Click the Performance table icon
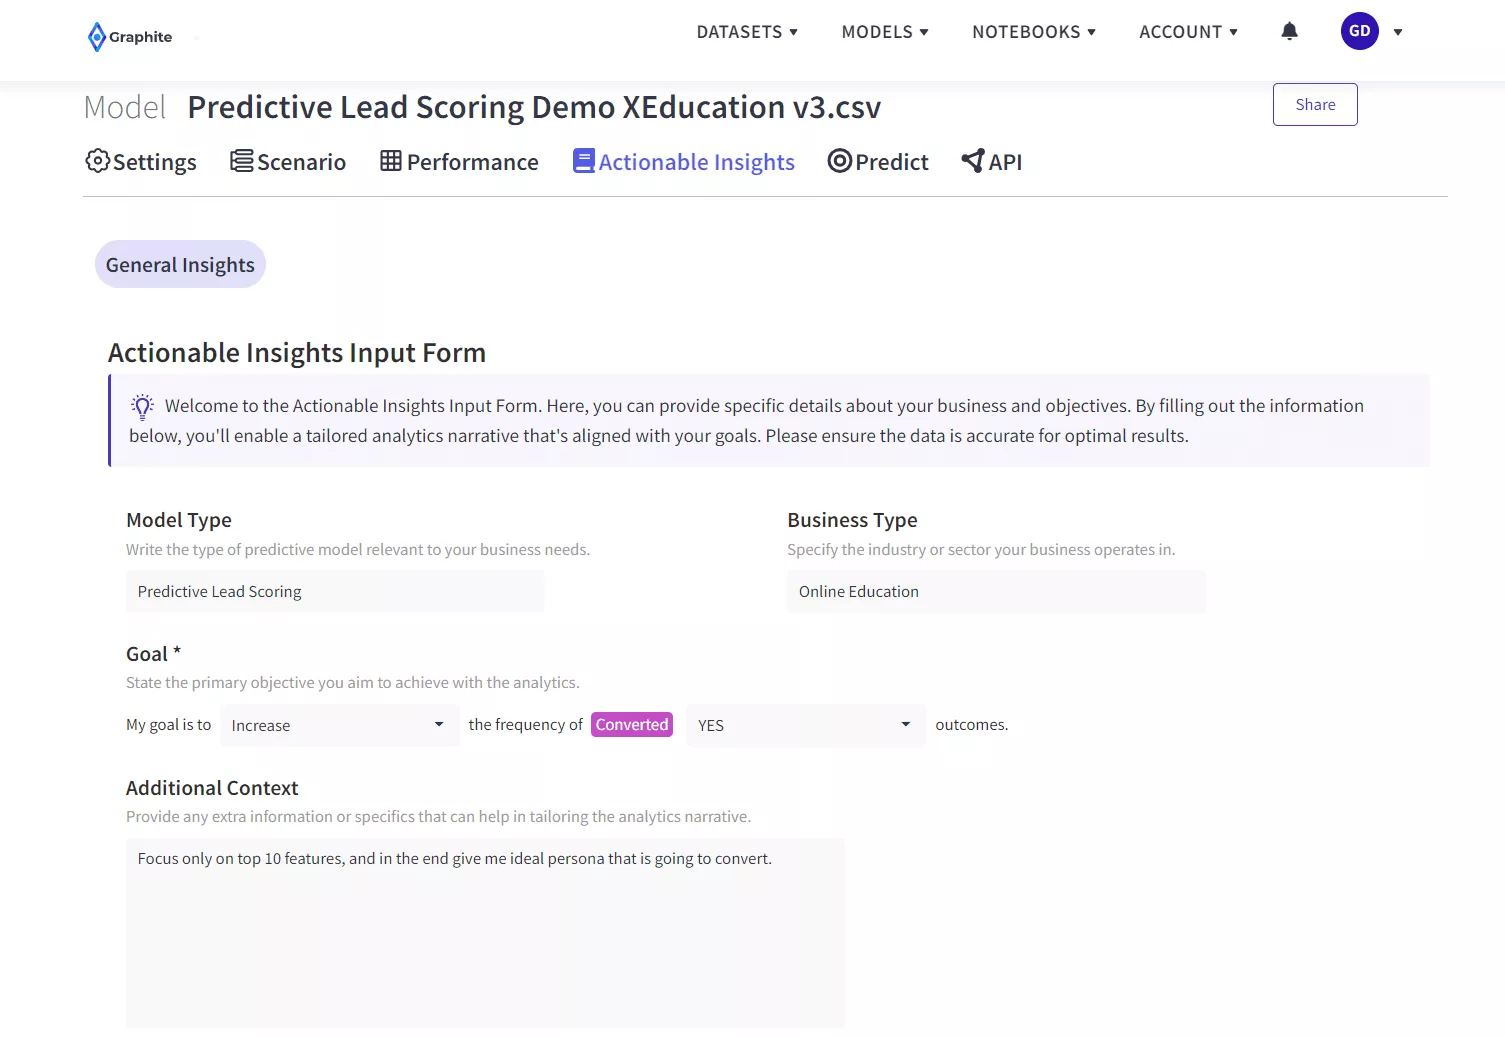This screenshot has height=1037, width=1505. click(x=391, y=161)
